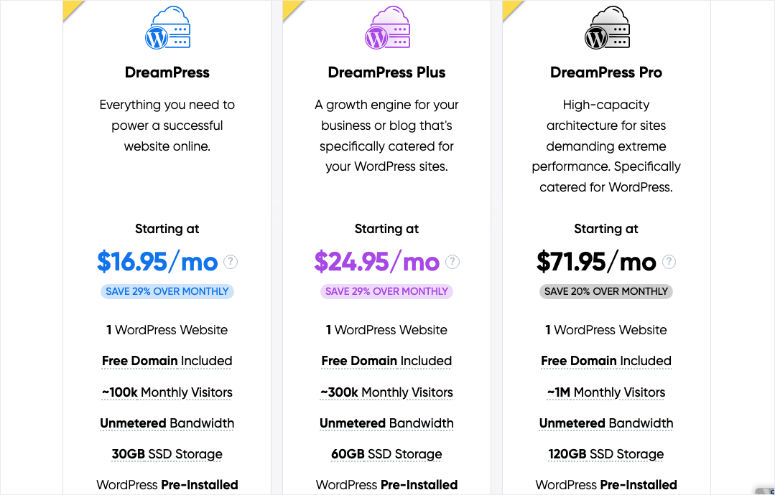The width and height of the screenshot is (775, 495).
Task: Click the gray SAVE 20% OVER MONTHLY badge
Action: point(606,291)
